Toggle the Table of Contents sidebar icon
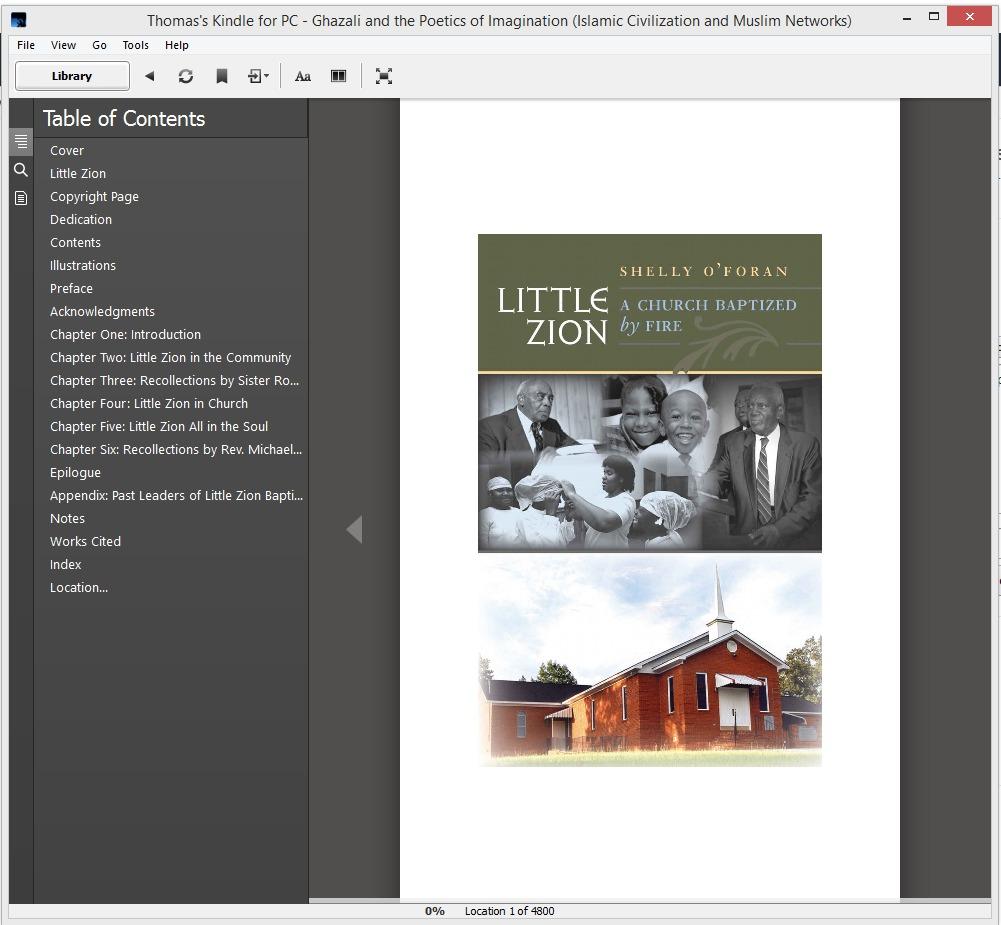 [20, 142]
